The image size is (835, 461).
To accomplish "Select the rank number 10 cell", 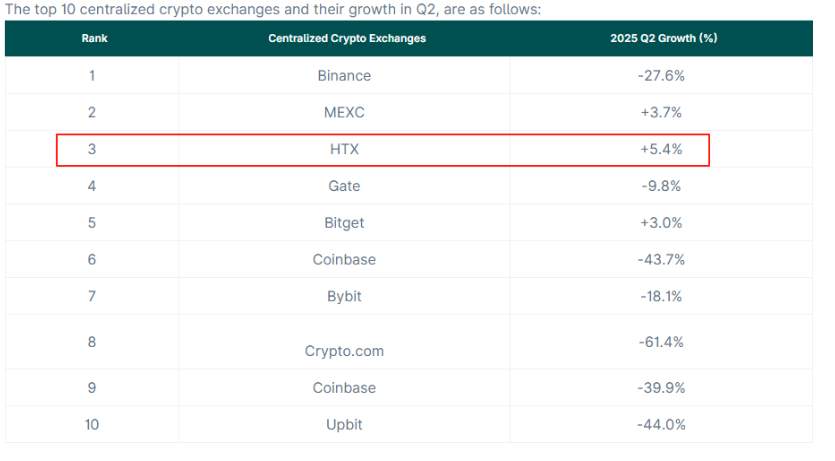I will (92, 425).
